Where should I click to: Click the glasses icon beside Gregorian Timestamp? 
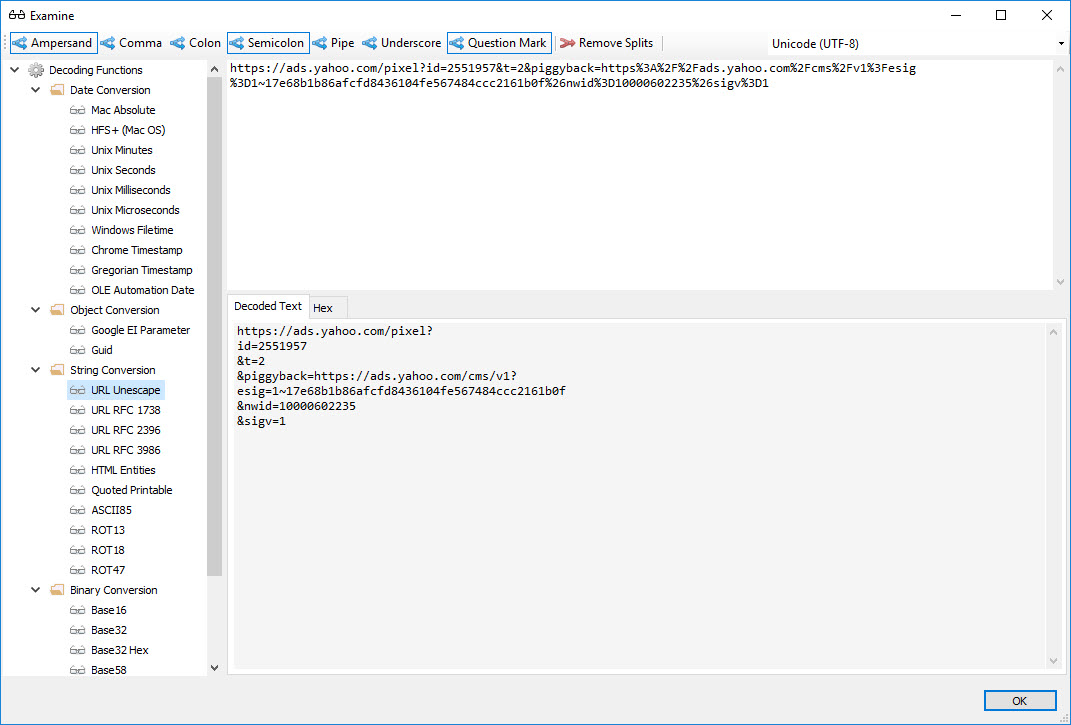[78, 270]
